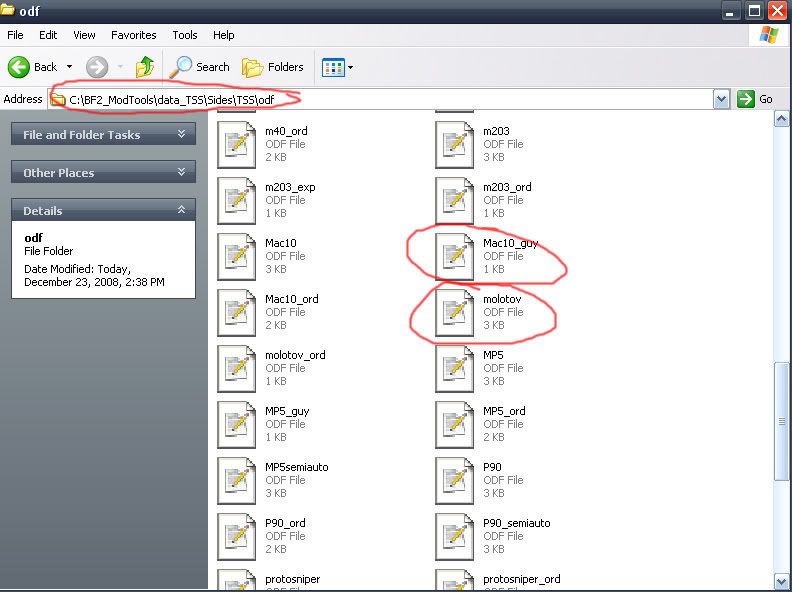Image resolution: width=792 pixels, height=592 pixels.
Task: Open the Views dropdown arrow
Action: (351, 67)
